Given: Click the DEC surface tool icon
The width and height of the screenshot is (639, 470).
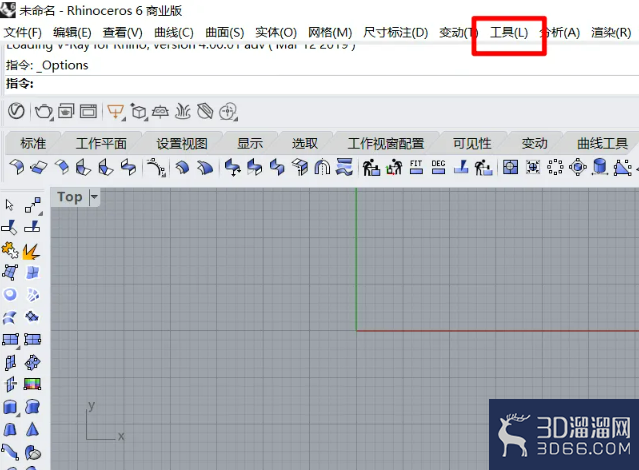Looking at the screenshot, I should click(438, 167).
